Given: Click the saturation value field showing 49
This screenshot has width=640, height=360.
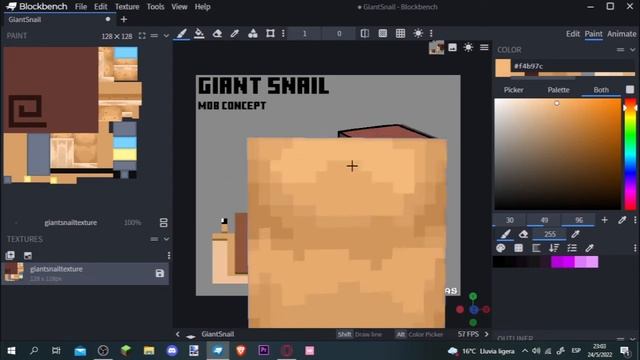Looking at the screenshot, I should (544, 220).
